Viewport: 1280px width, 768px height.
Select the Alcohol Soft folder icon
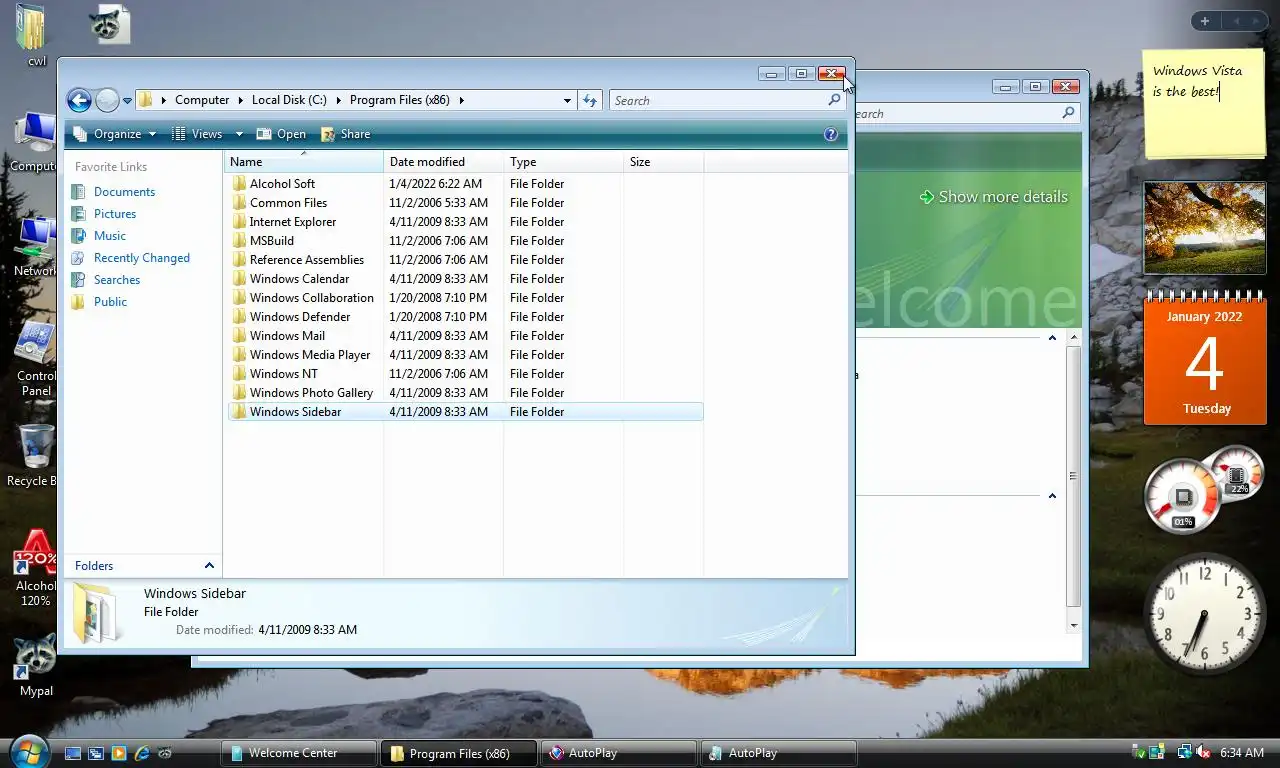click(239, 184)
